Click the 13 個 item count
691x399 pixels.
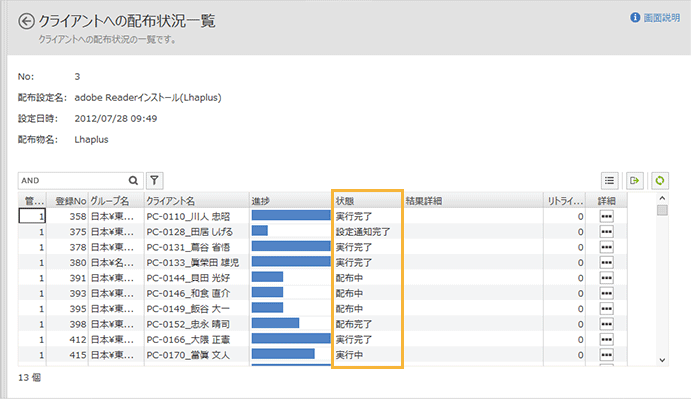point(30,378)
